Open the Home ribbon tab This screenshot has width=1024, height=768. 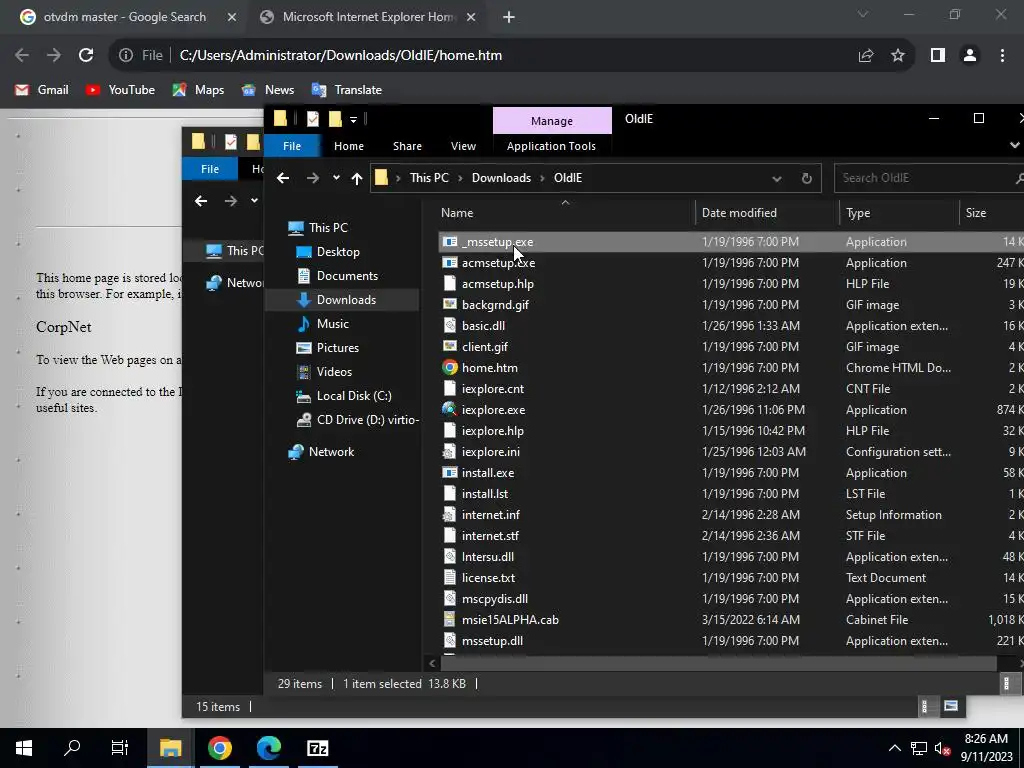tap(349, 146)
